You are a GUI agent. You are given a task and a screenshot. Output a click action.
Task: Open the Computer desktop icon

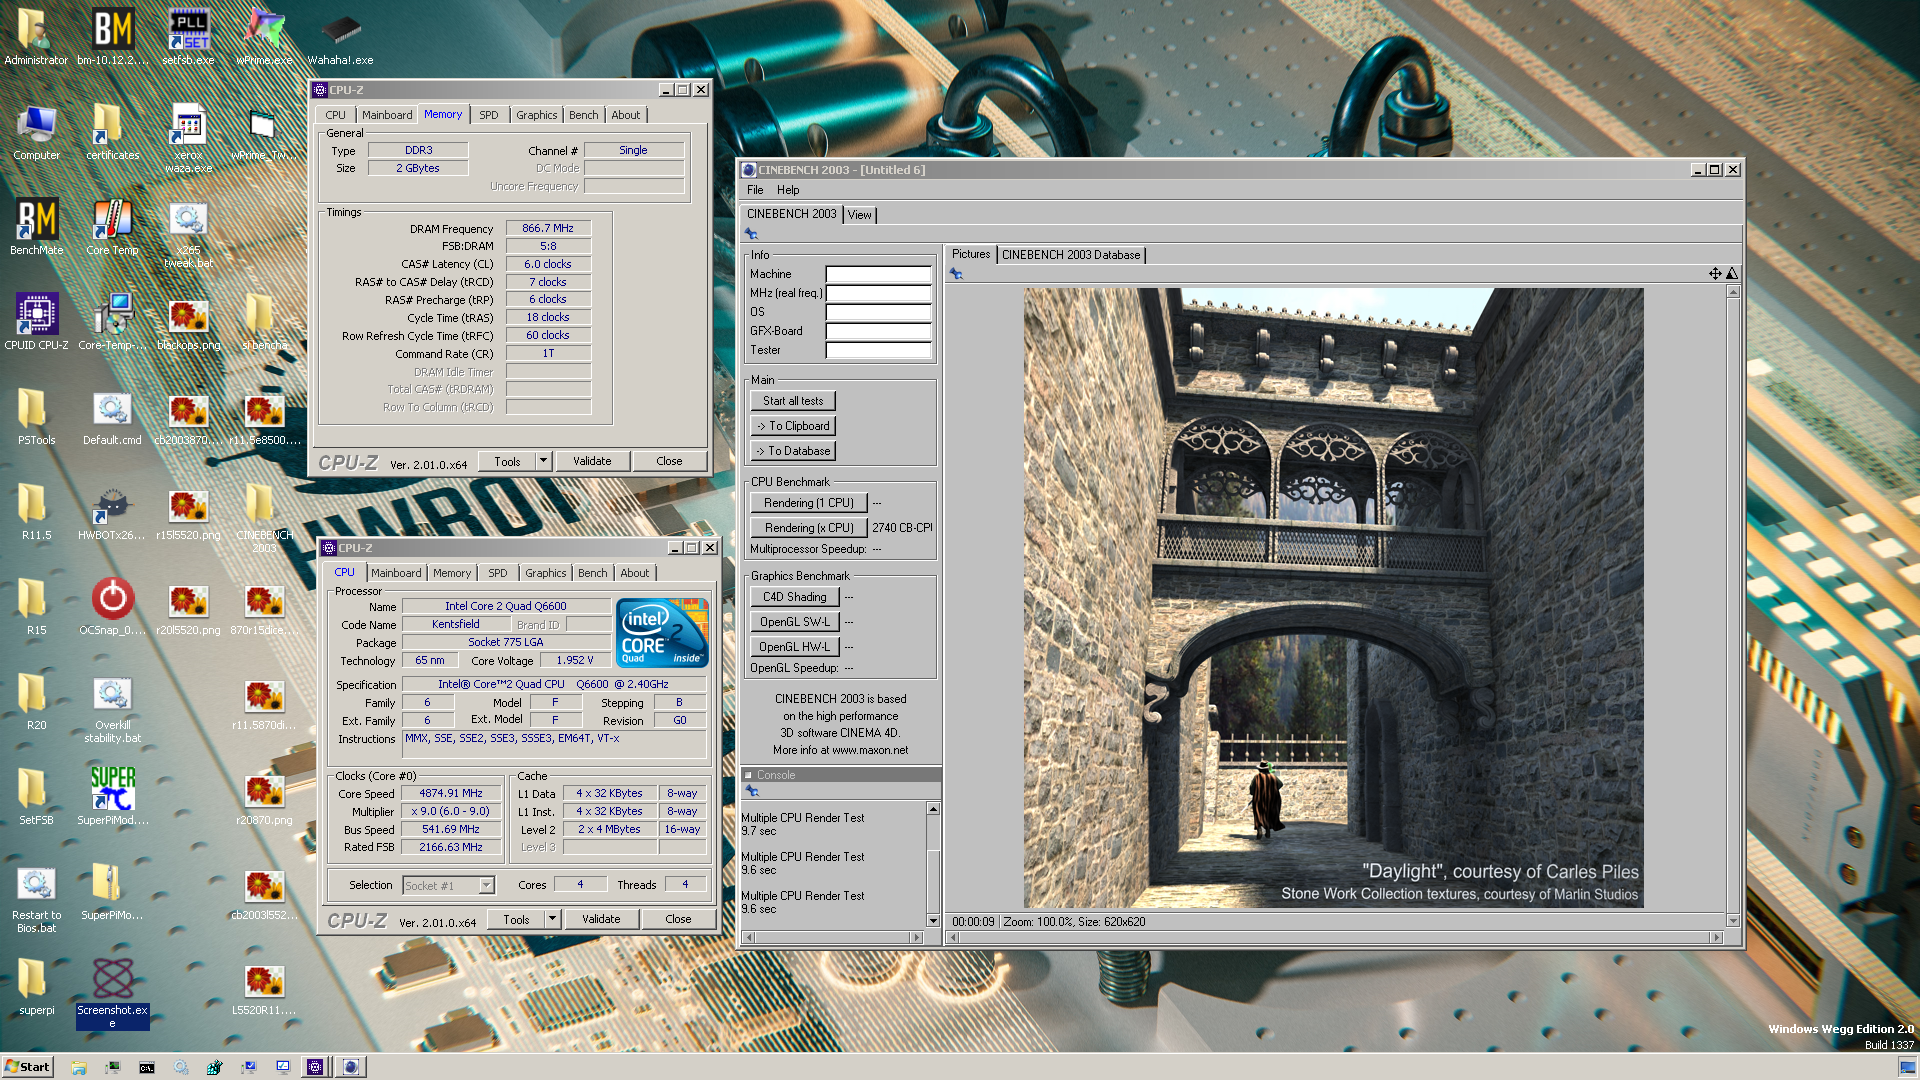[x=37, y=131]
